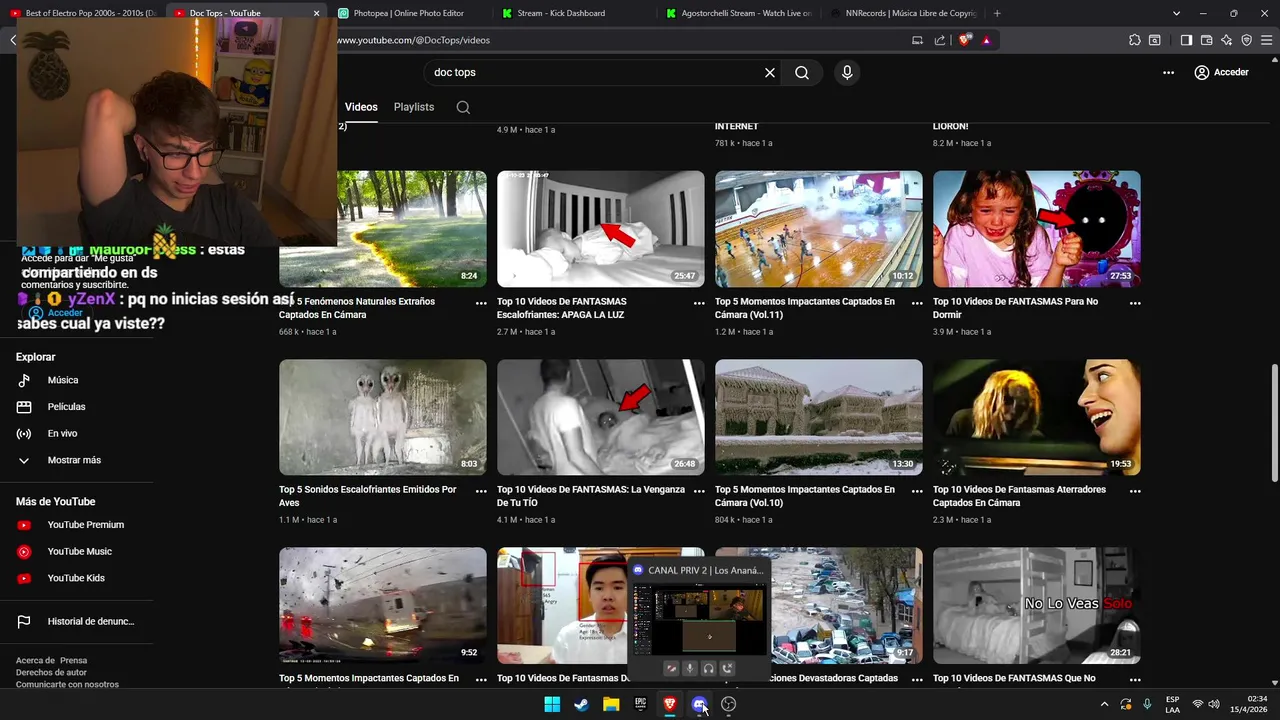Screen dimensions: 1280x720
Task: Search within the channel using magnifier icon
Action: point(463,107)
